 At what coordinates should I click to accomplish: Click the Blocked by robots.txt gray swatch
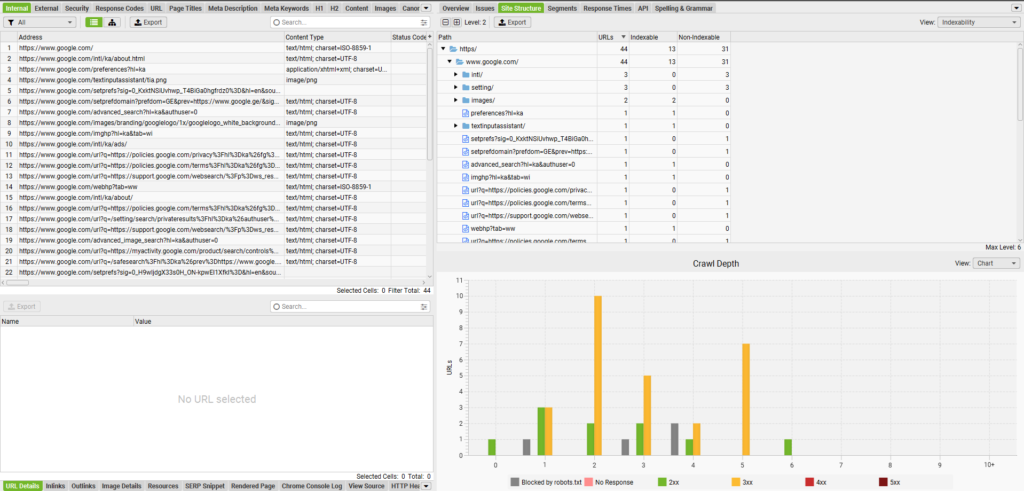click(x=515, y=482)
